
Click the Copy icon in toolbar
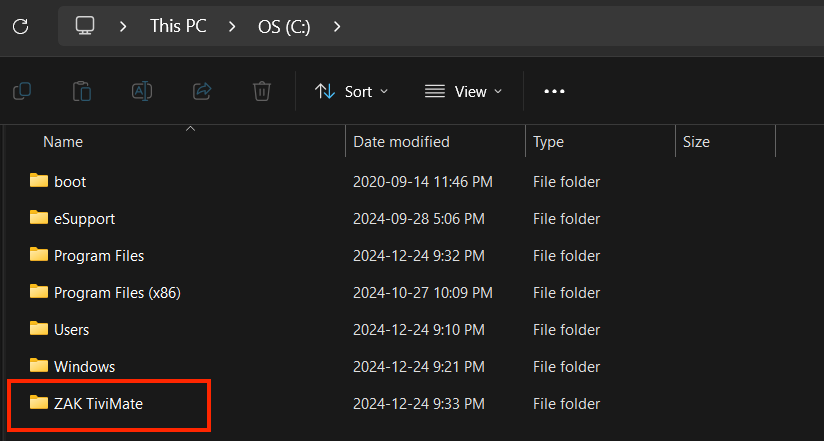pyautogui.click(x=22, y=91)
